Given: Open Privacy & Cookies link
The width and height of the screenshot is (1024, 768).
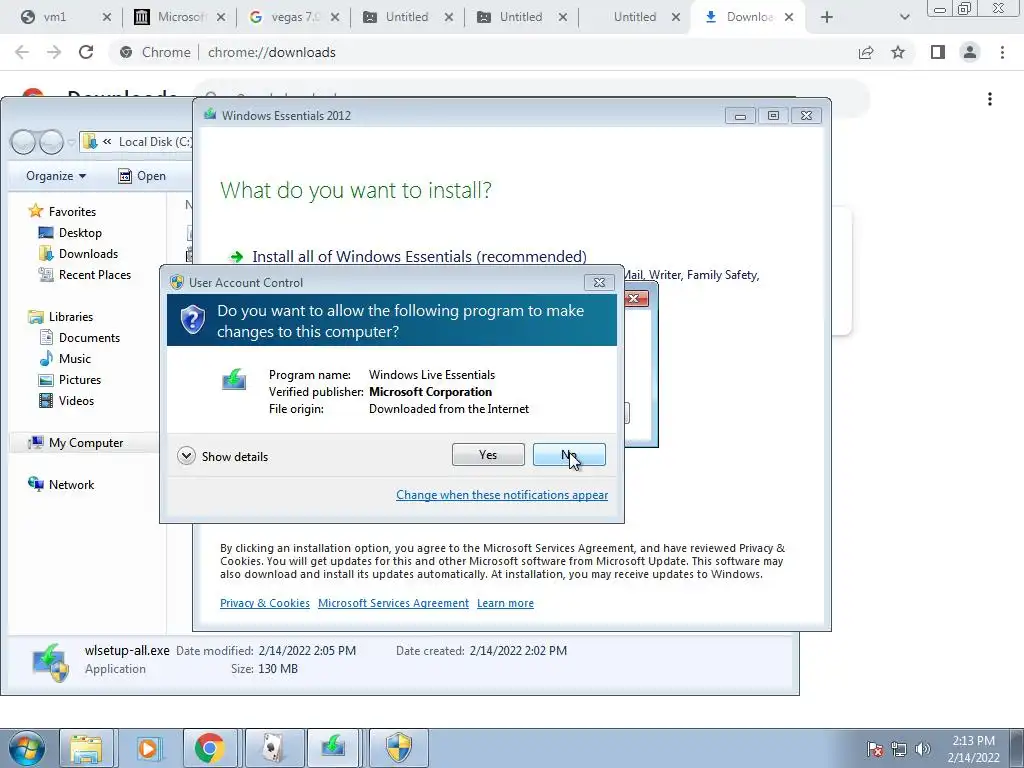Looking at the screenshot, I should tap(264, 603).
